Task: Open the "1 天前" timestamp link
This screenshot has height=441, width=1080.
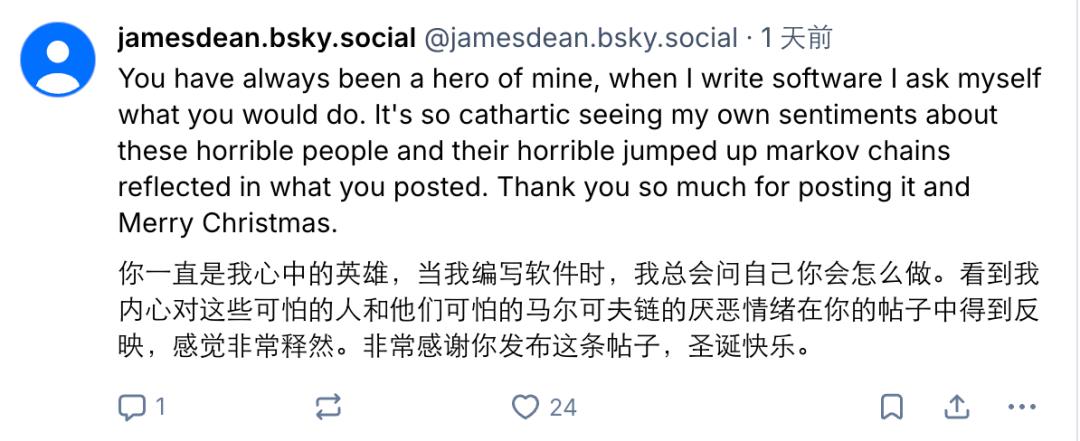Action: 796,39
